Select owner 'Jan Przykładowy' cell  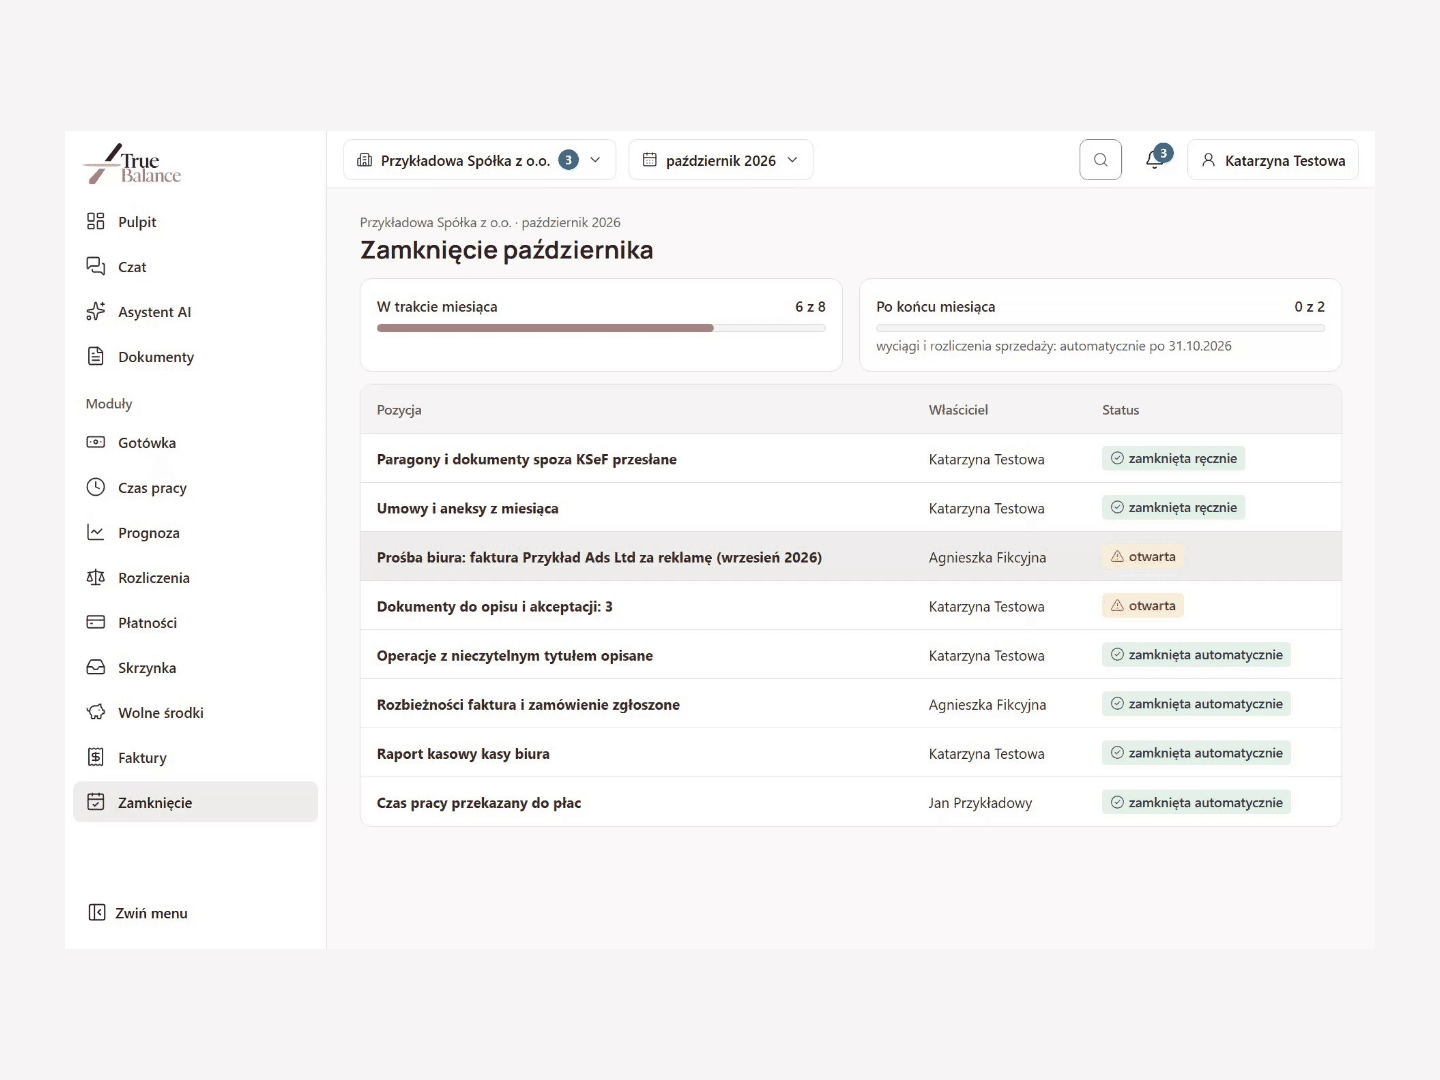tap(980, 803)
